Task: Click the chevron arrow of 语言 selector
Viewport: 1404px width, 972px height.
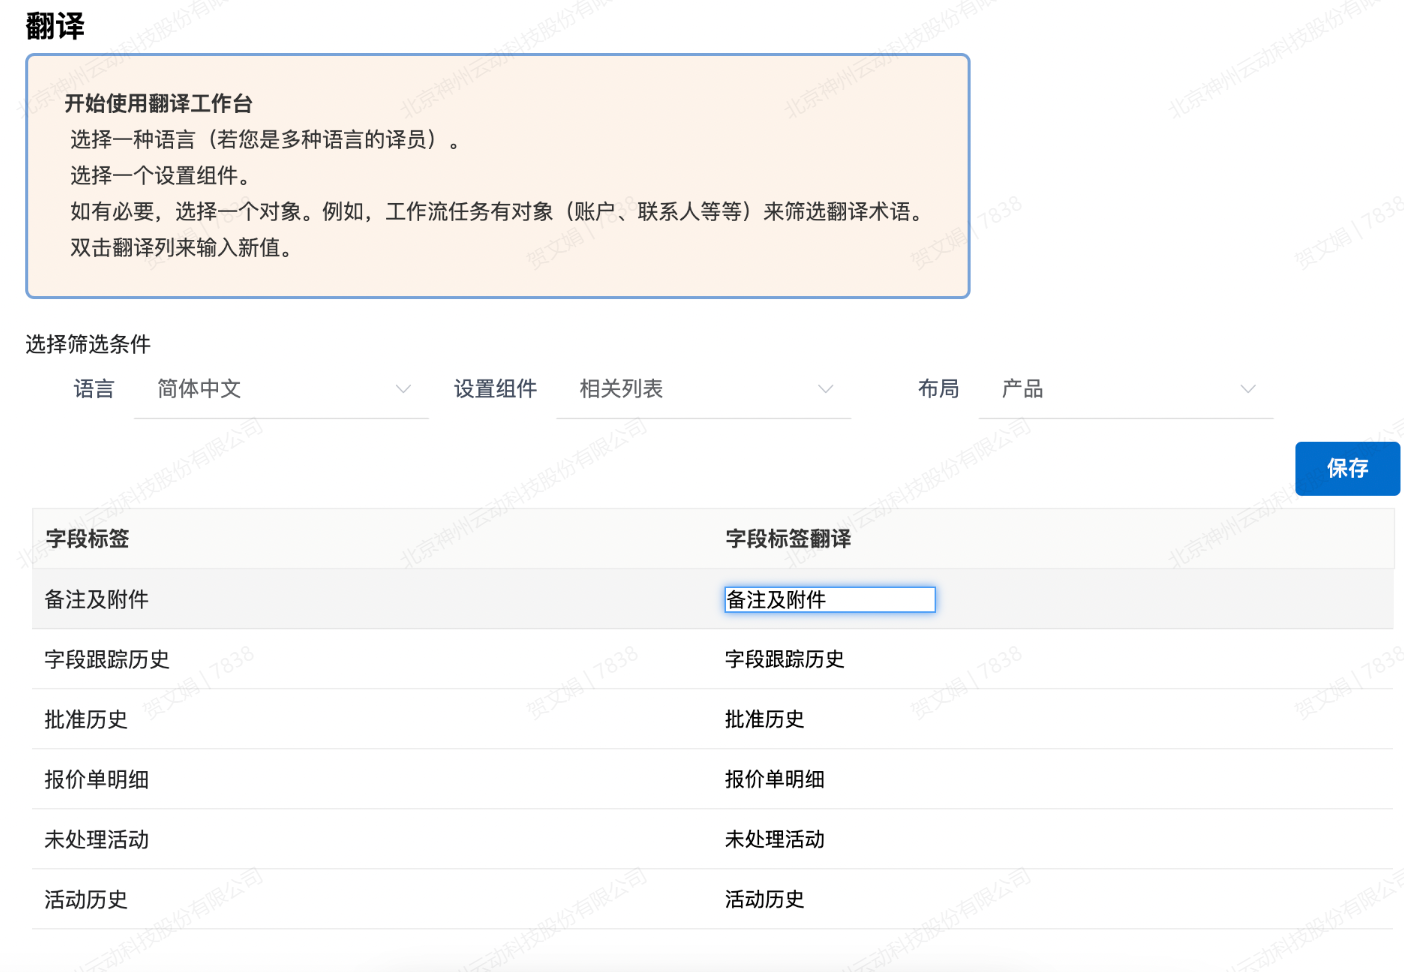Action: click(403, 390)
